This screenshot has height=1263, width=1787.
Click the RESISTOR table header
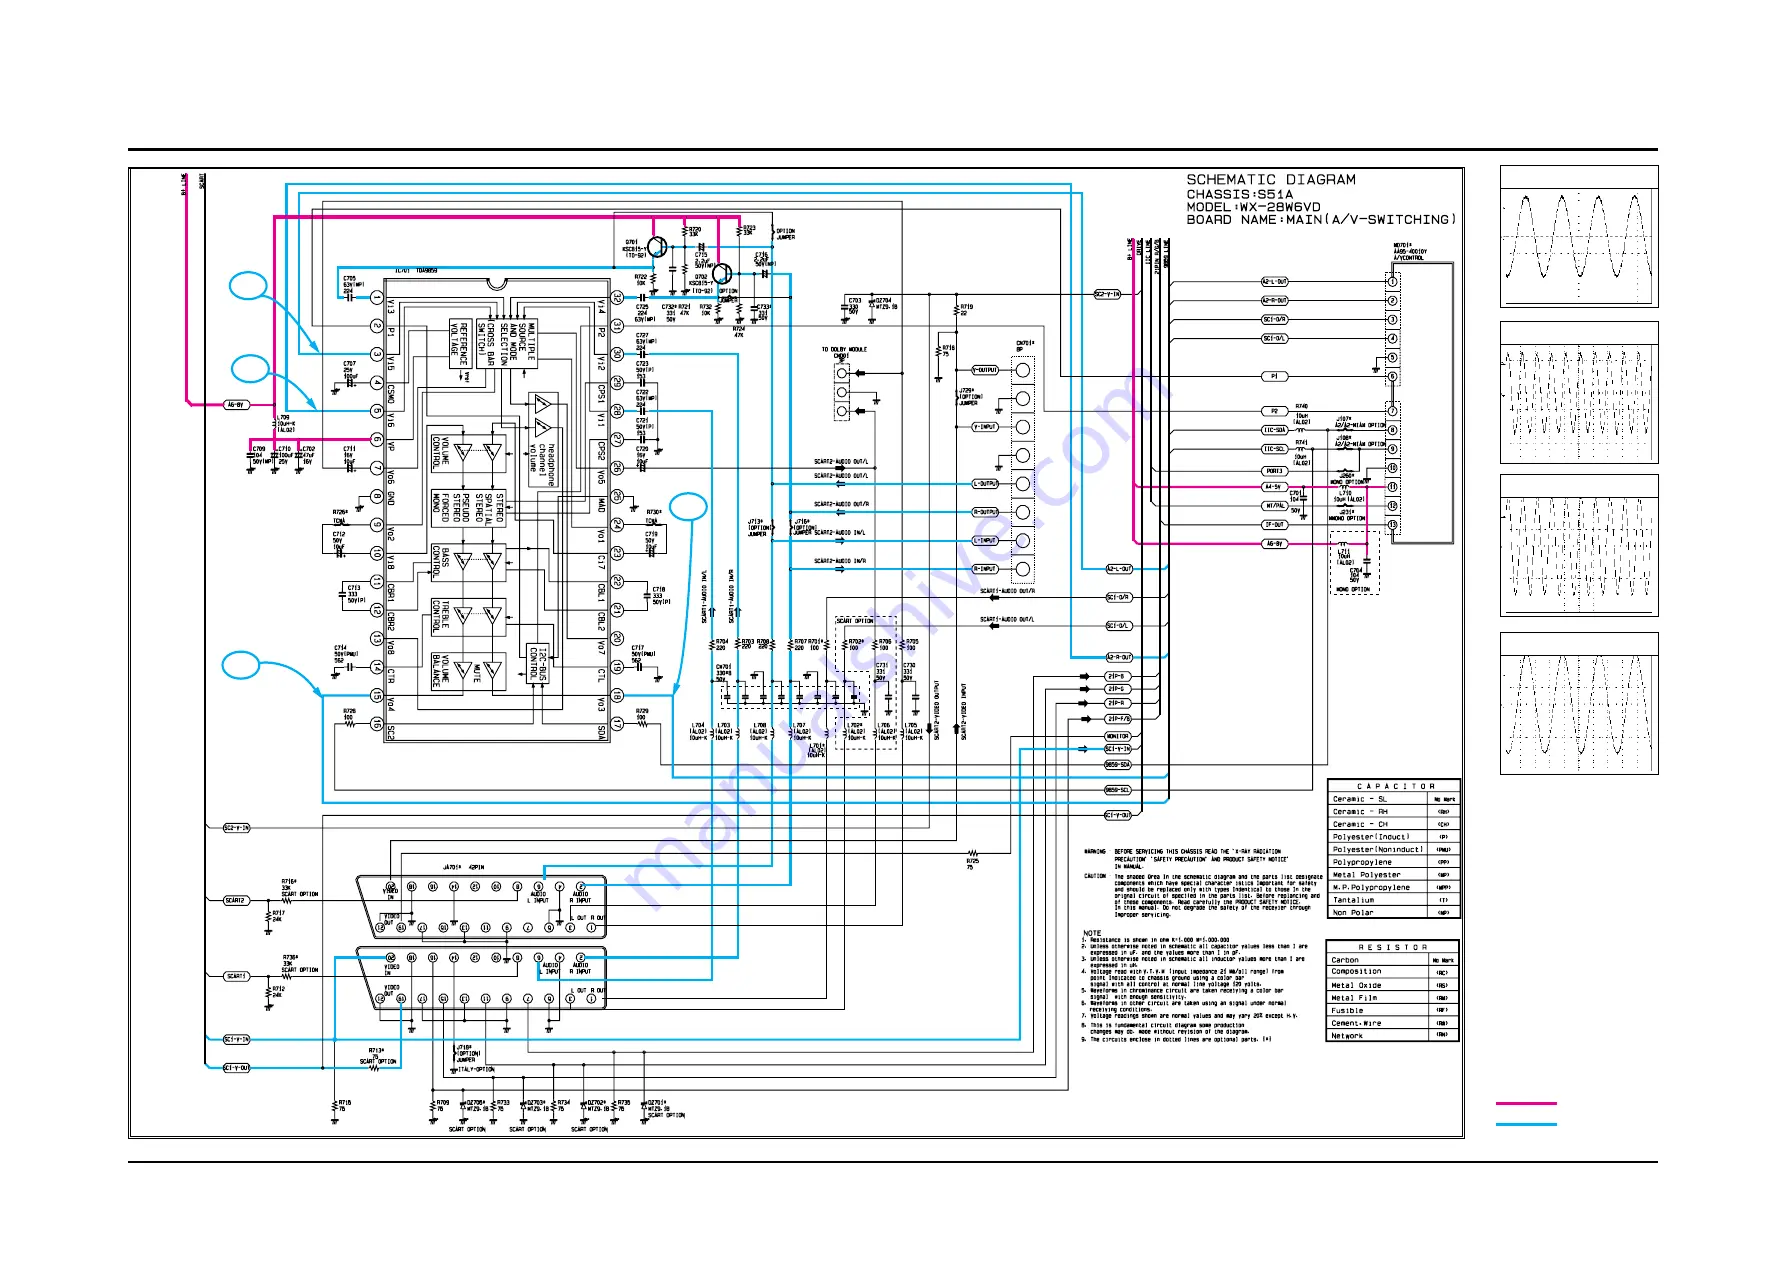point(1393,947)
